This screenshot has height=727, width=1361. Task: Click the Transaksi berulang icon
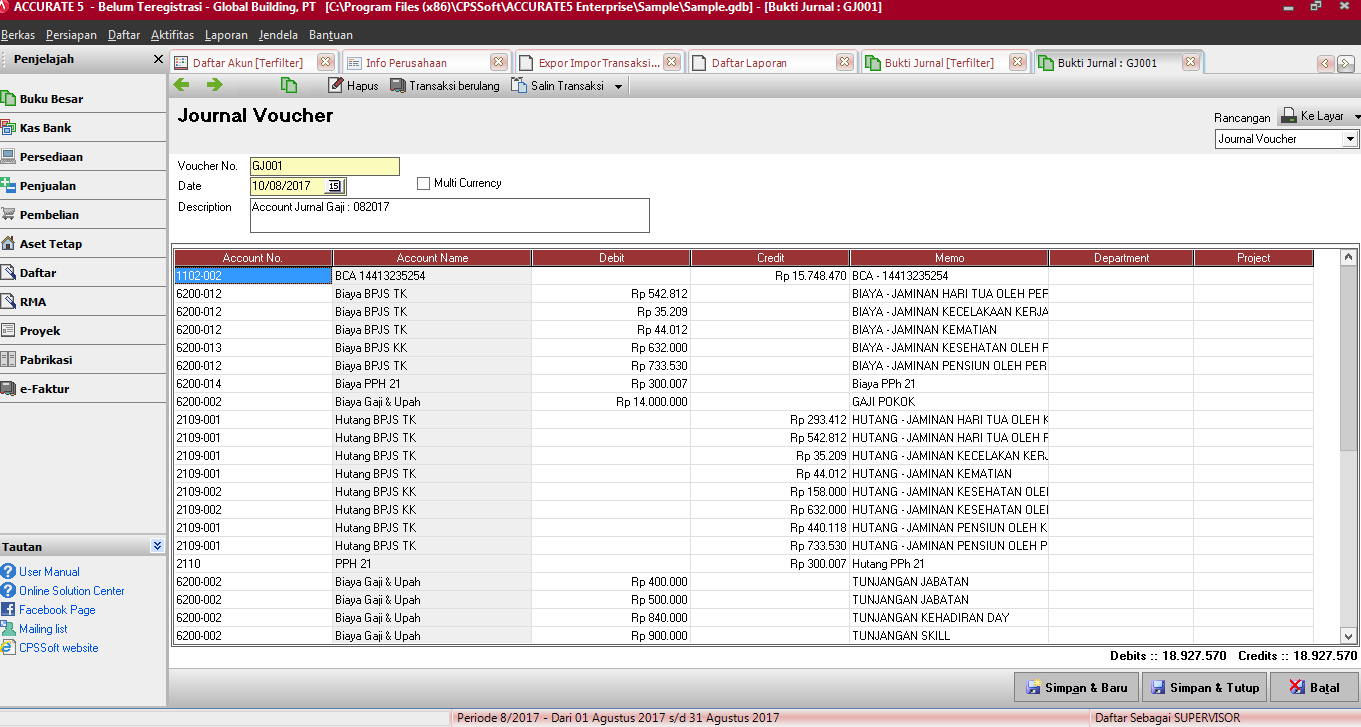tap(398, 86)
